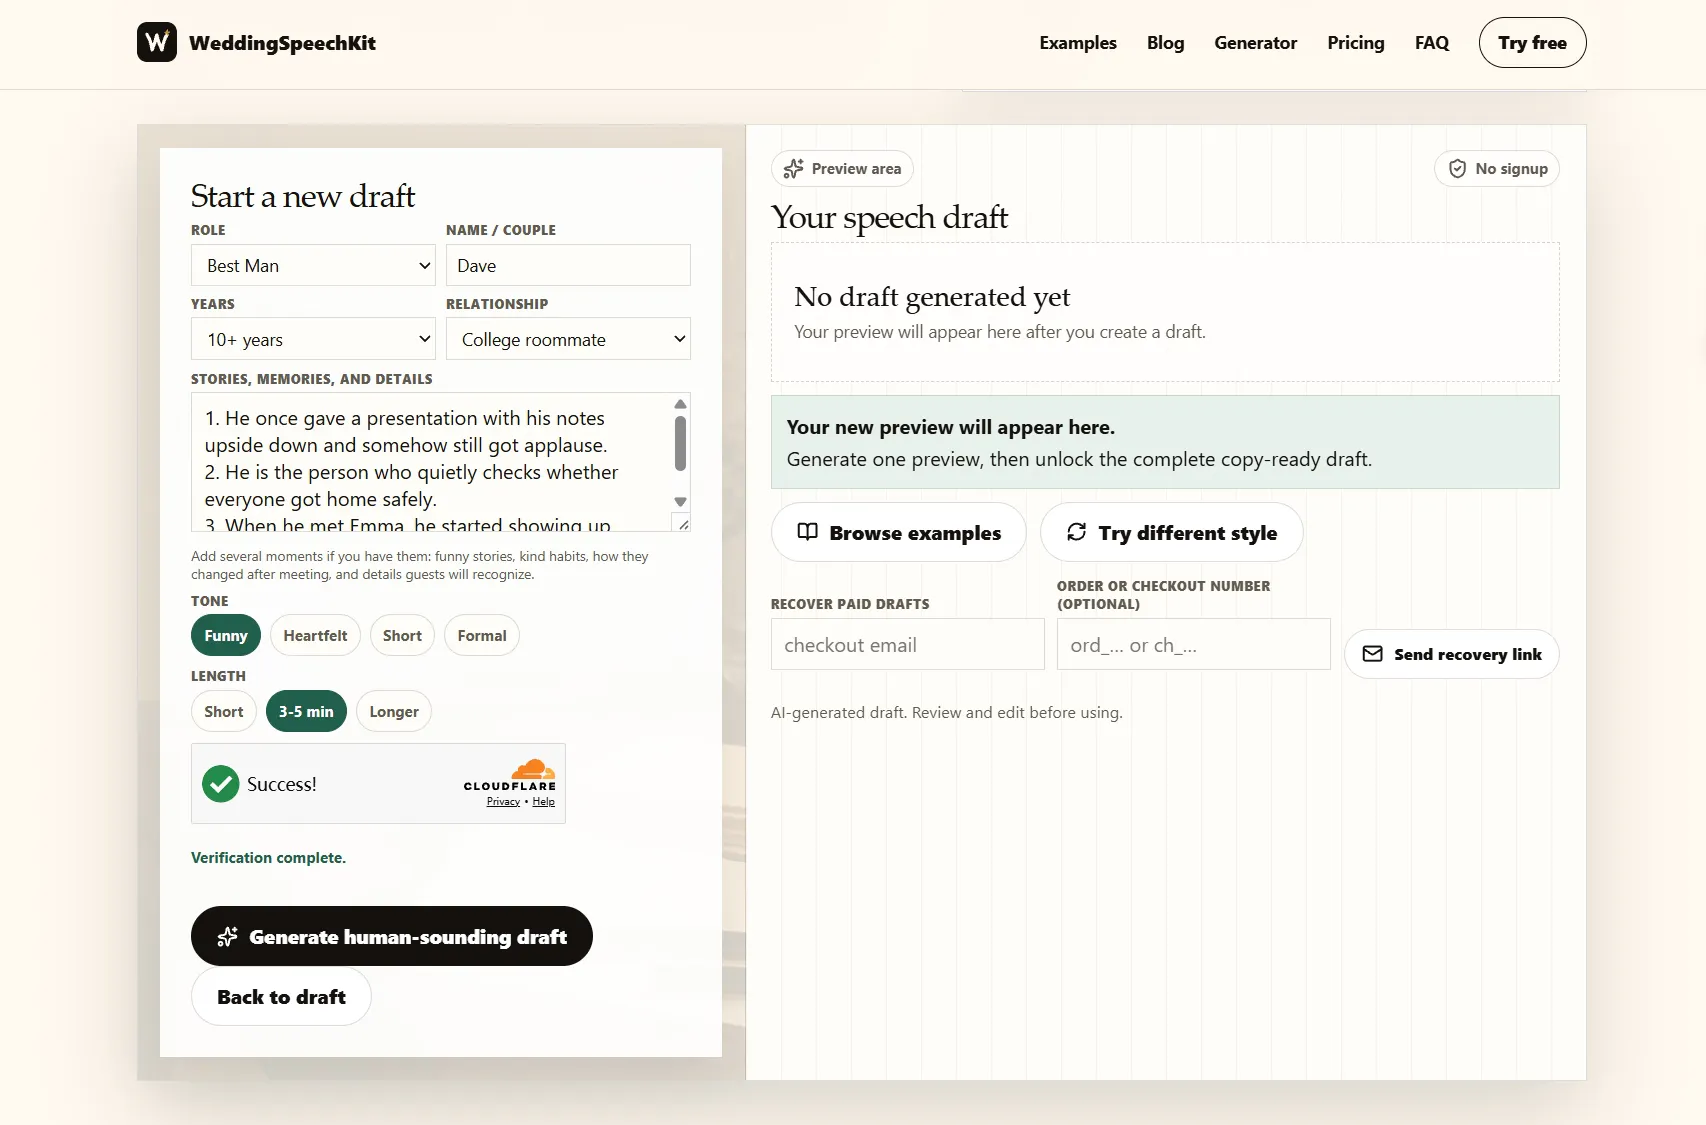
Task: Click the 'No draft generated yet' heading
Action: coord(932,296)
